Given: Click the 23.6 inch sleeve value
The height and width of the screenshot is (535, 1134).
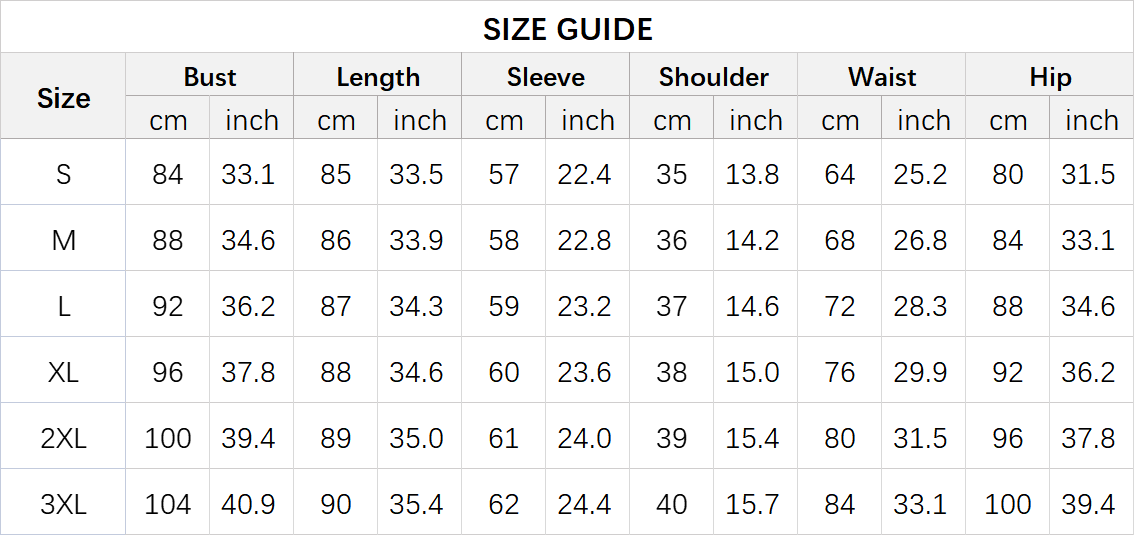Looking at the screenshot, I should (584, 372).
